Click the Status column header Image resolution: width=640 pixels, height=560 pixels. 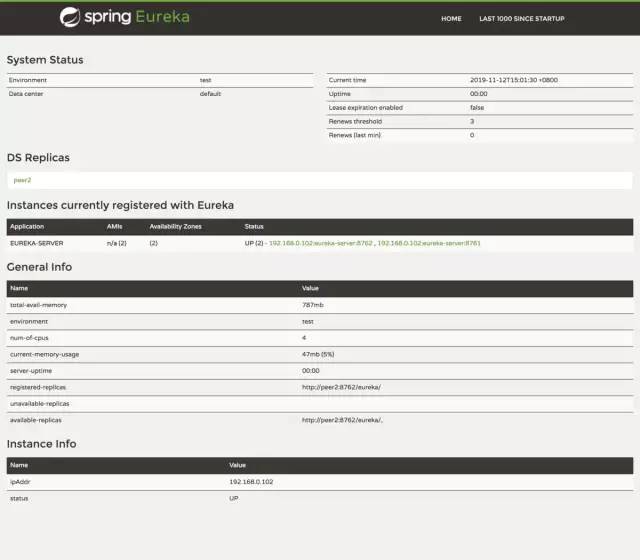(254, 227)
